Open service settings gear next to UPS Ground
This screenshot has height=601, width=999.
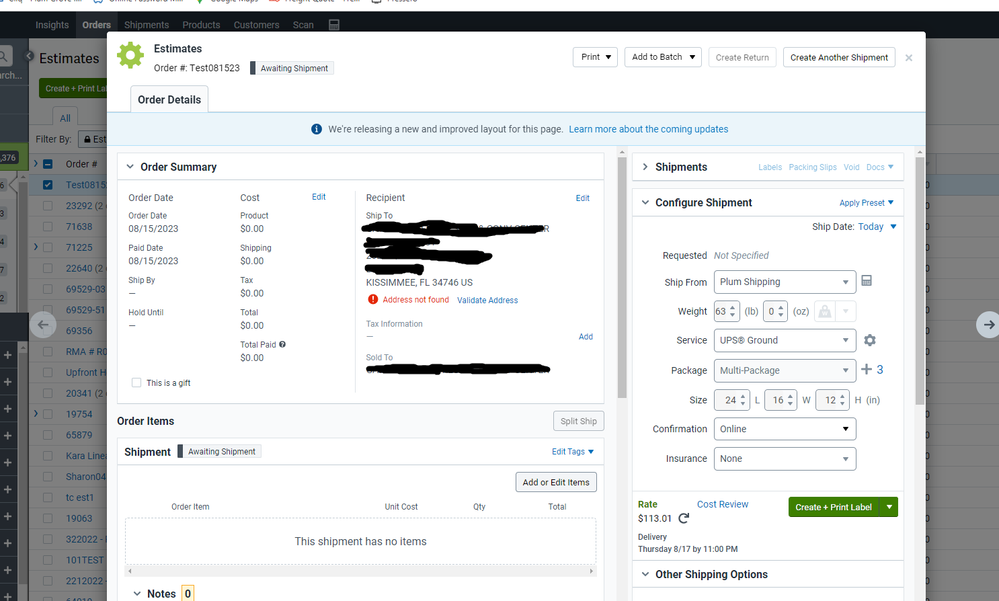[x=869, y=340]
